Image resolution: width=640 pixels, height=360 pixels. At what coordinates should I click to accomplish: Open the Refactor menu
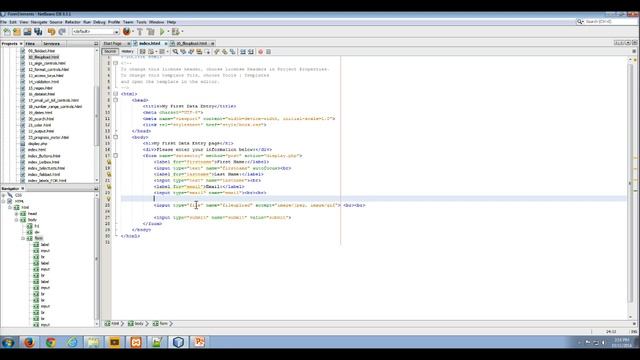click(x=73, y=22)
